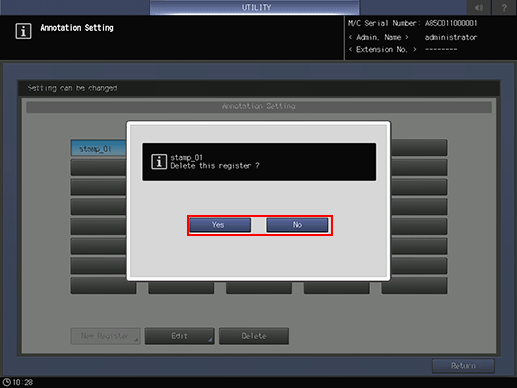Click the Annotation Setting header bar

[x=259, y=107]
